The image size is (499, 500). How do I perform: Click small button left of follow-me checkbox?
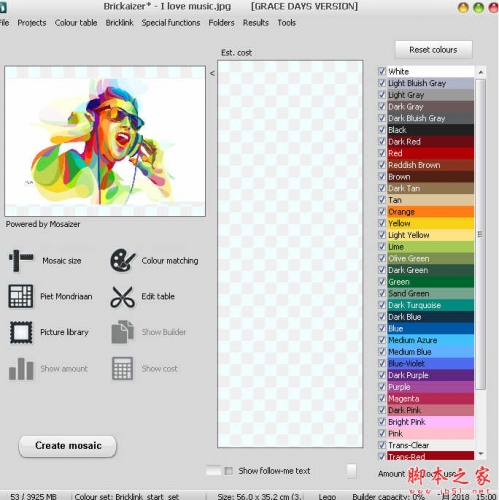(214, 471)
